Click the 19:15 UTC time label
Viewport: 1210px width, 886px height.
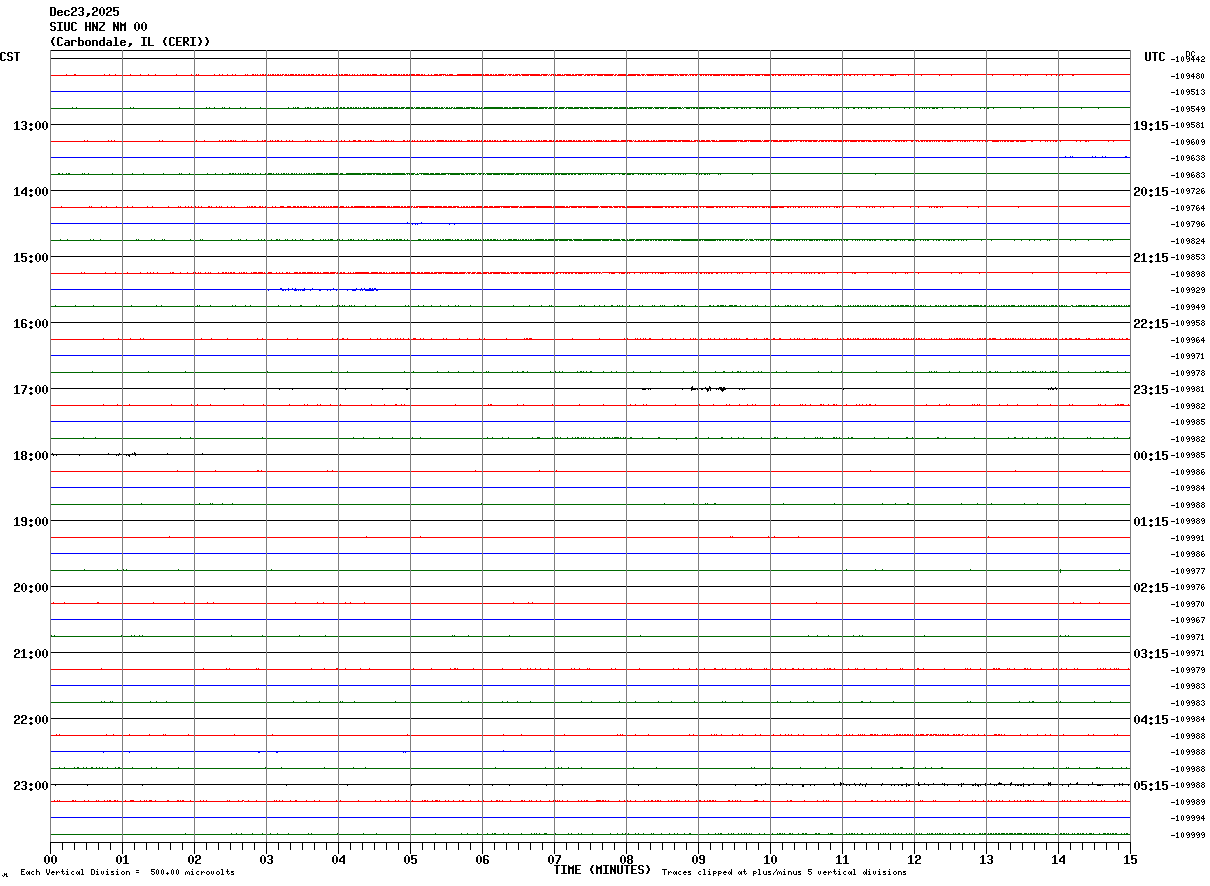click(x=1150, y=125)
